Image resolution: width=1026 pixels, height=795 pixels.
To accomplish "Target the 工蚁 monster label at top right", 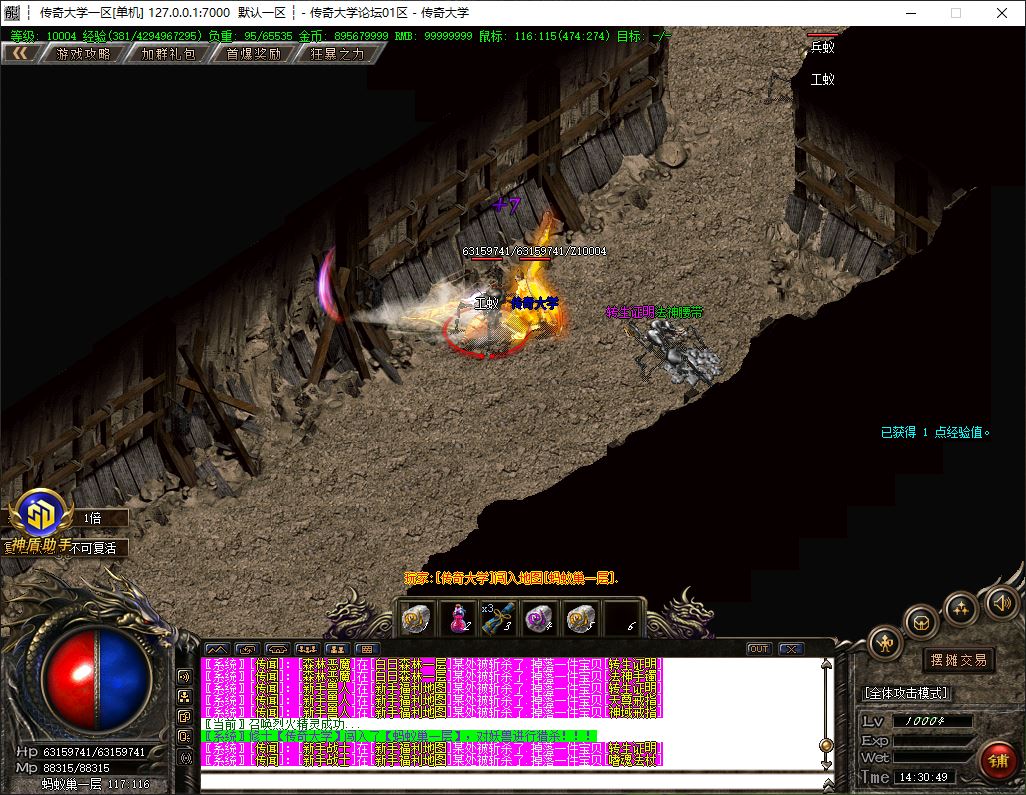I will click(823, 79).
